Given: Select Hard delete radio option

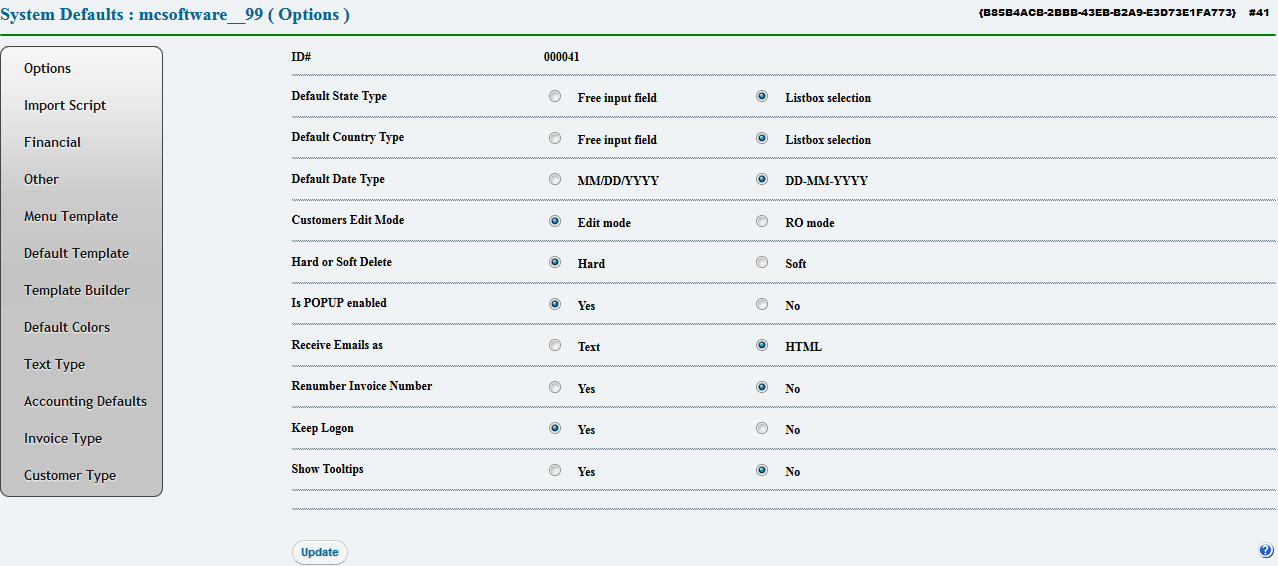Looking at the screenshot, I should 555,263.
